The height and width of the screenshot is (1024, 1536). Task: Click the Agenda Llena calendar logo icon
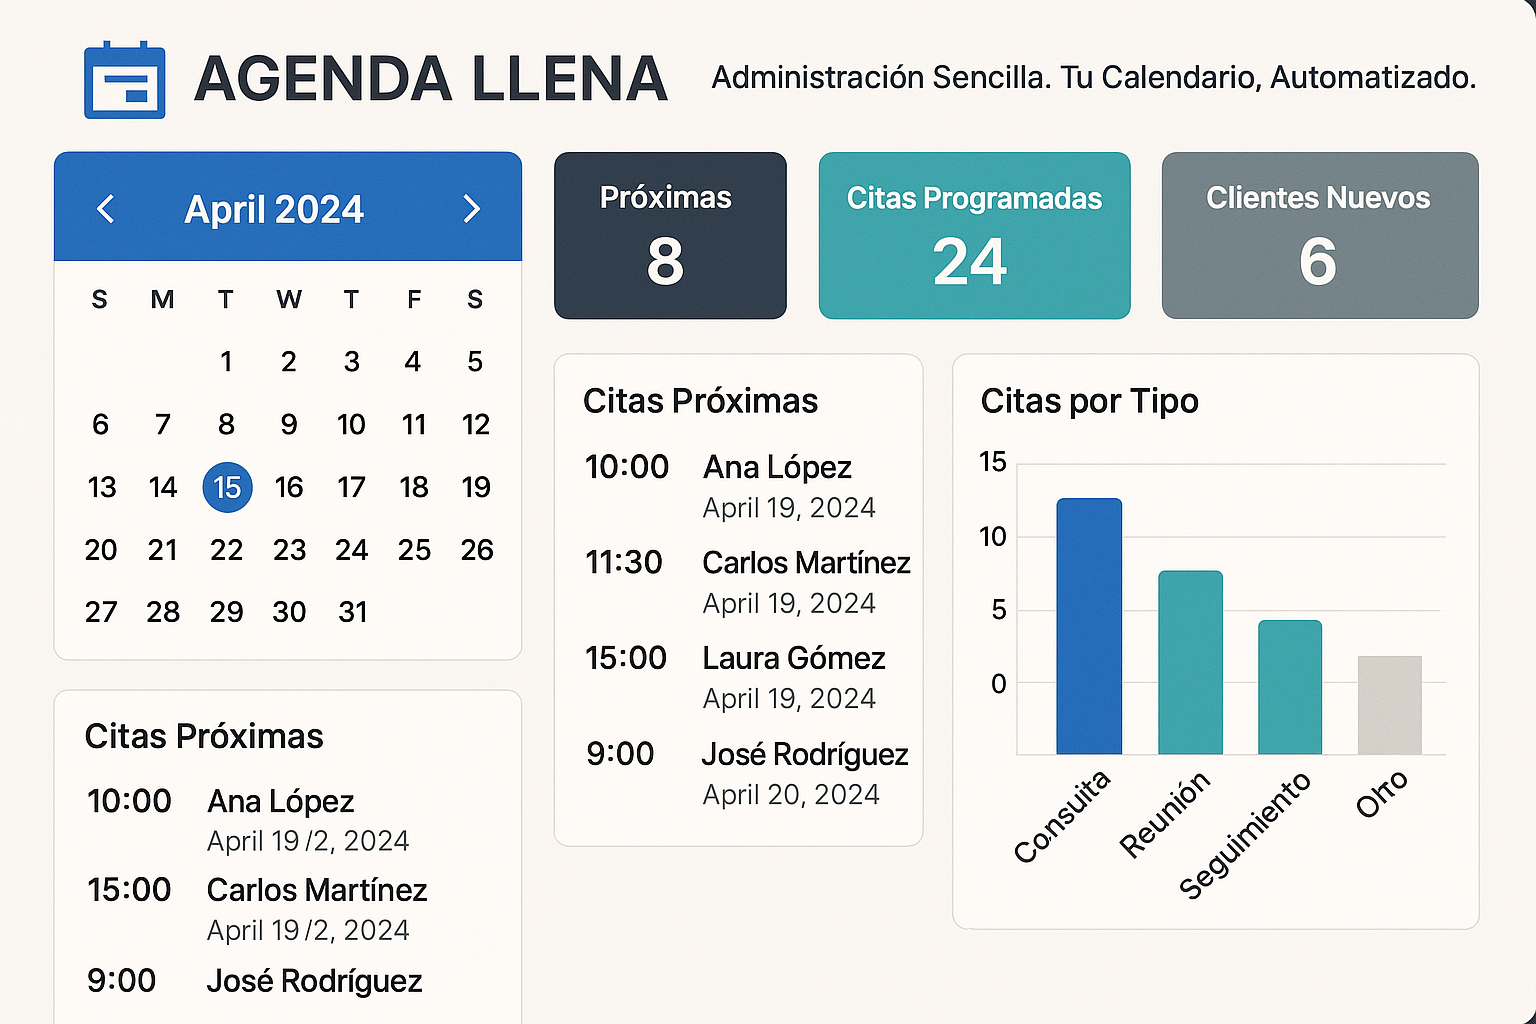point(125,80)
